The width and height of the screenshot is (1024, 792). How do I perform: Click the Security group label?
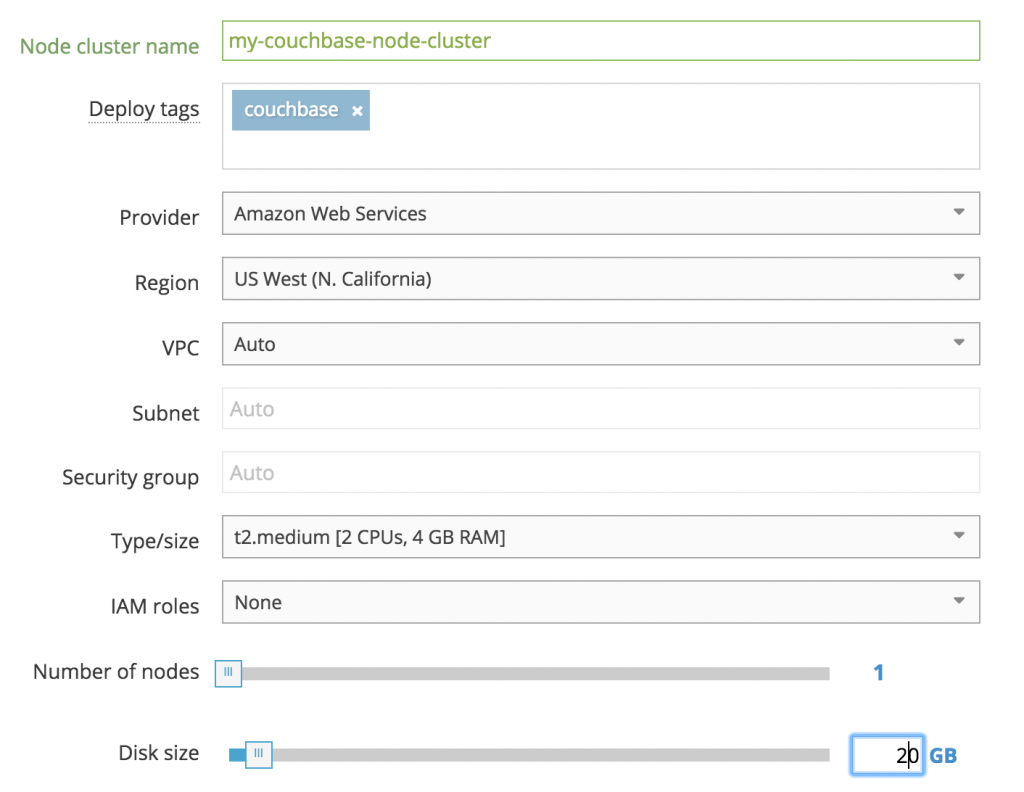pos(131,478)
